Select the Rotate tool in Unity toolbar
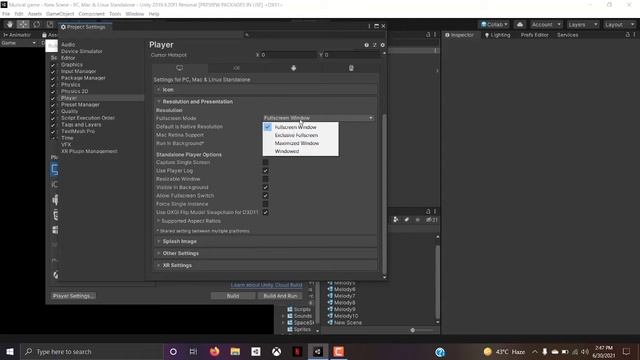This screenshot has width=640, height=360. click(36, 24)
